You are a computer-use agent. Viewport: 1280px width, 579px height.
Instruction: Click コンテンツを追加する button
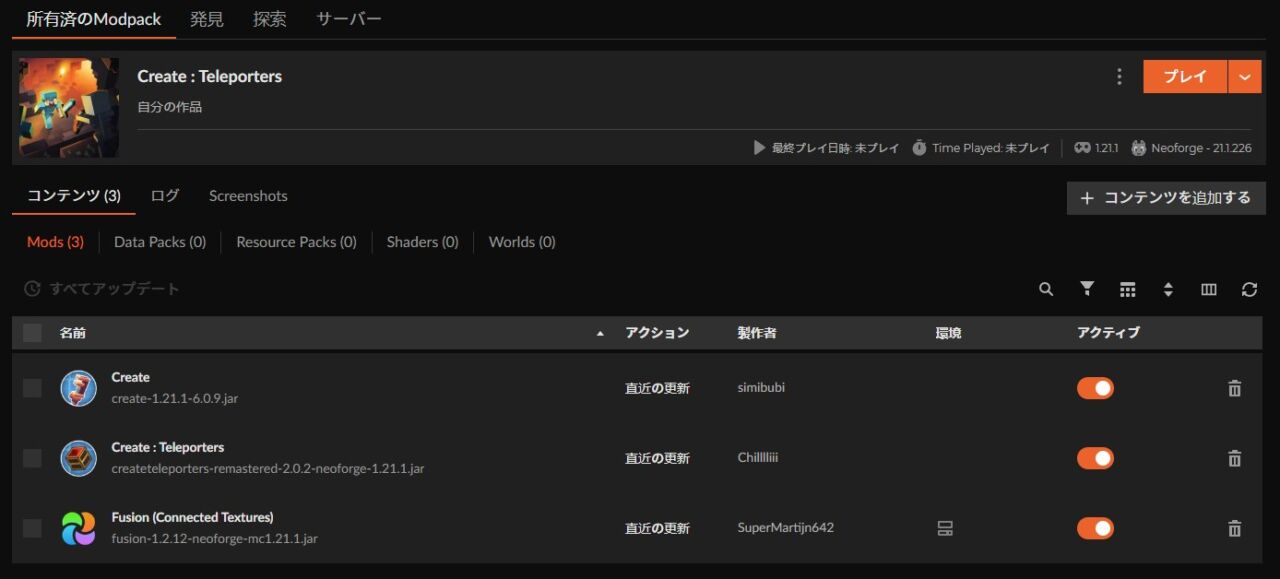[1165, 197]
